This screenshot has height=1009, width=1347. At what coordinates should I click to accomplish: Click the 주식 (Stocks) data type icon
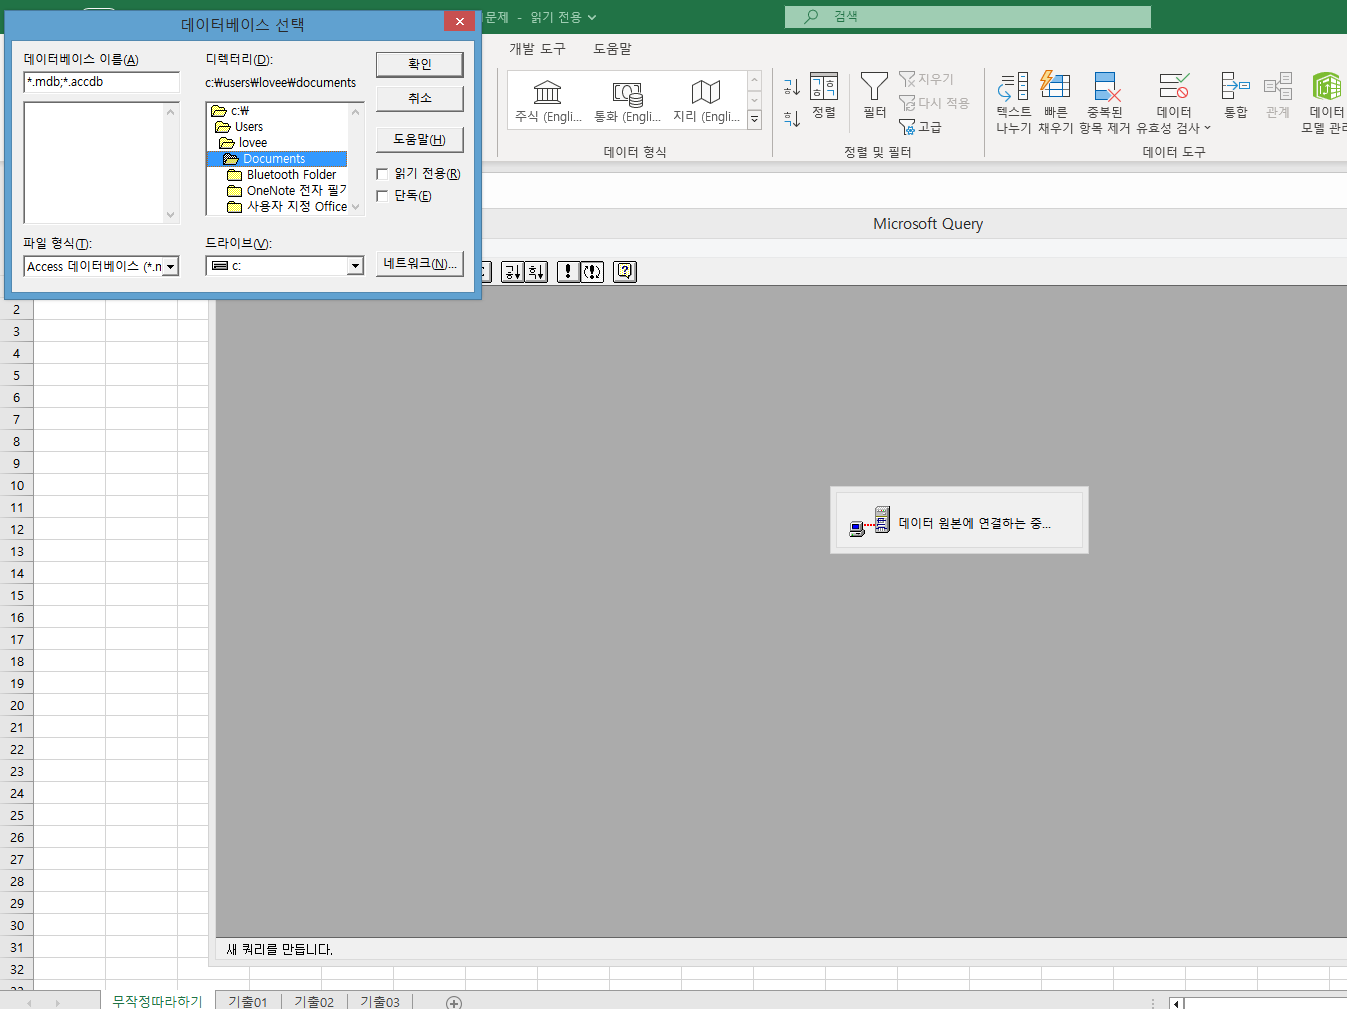click(547, 94)
